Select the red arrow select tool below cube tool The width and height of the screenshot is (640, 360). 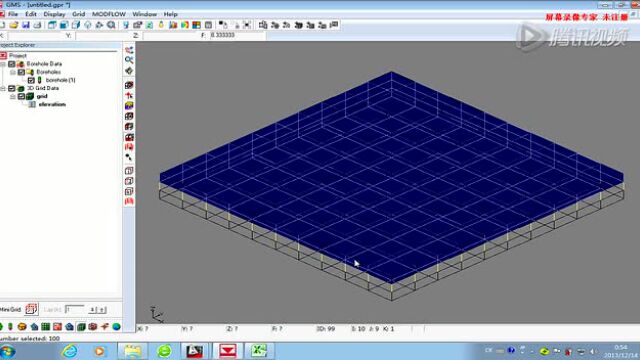(x=129, y=96)
